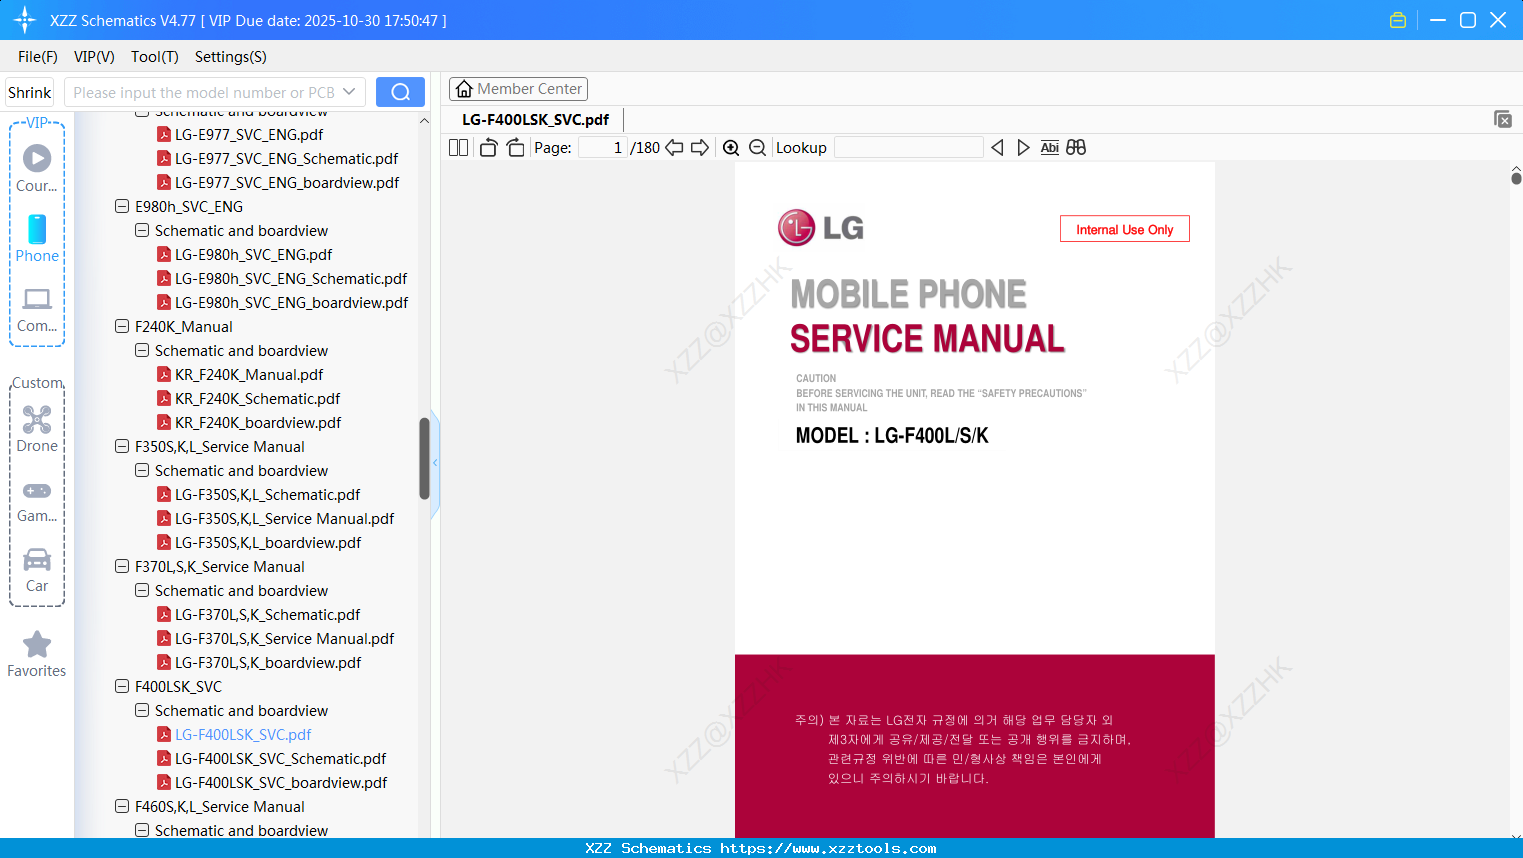This screenshot has height=858, width=1523.
Task: Rotate the page clockwise
Action: point(514,147)
